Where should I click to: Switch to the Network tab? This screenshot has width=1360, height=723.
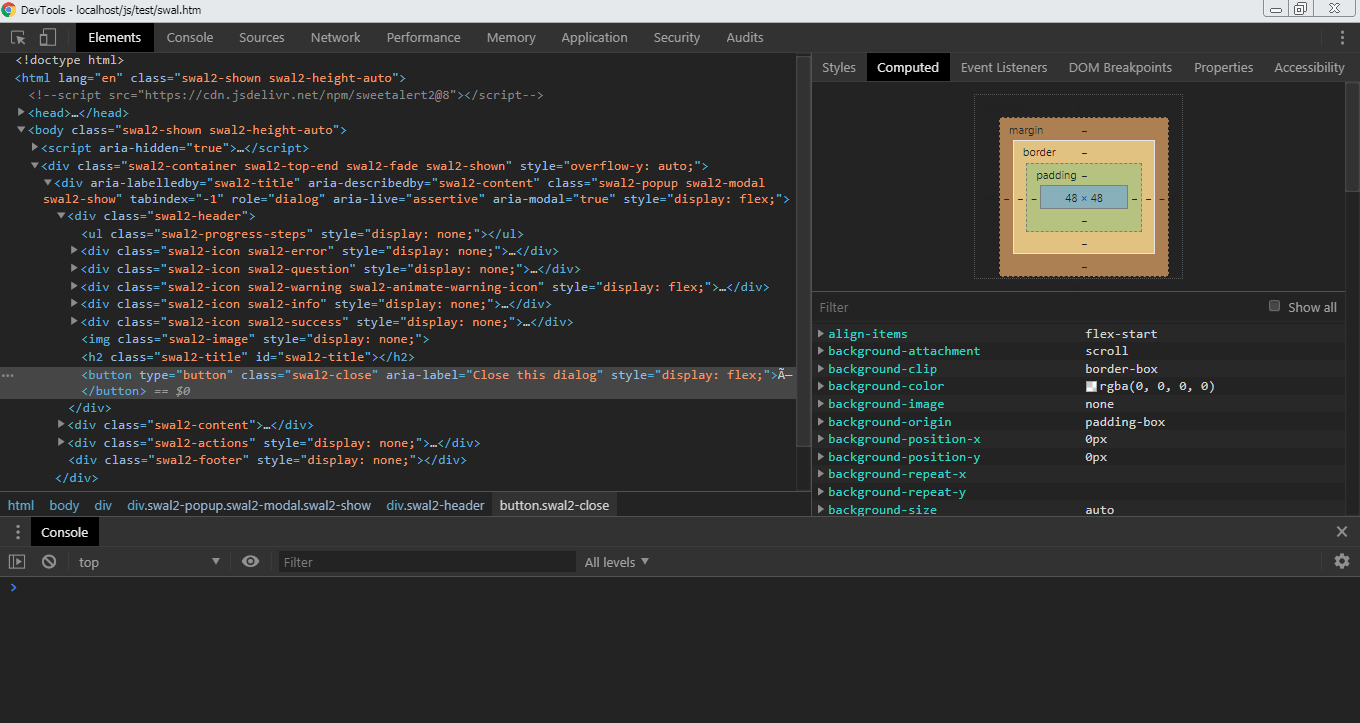coord(335,38)
